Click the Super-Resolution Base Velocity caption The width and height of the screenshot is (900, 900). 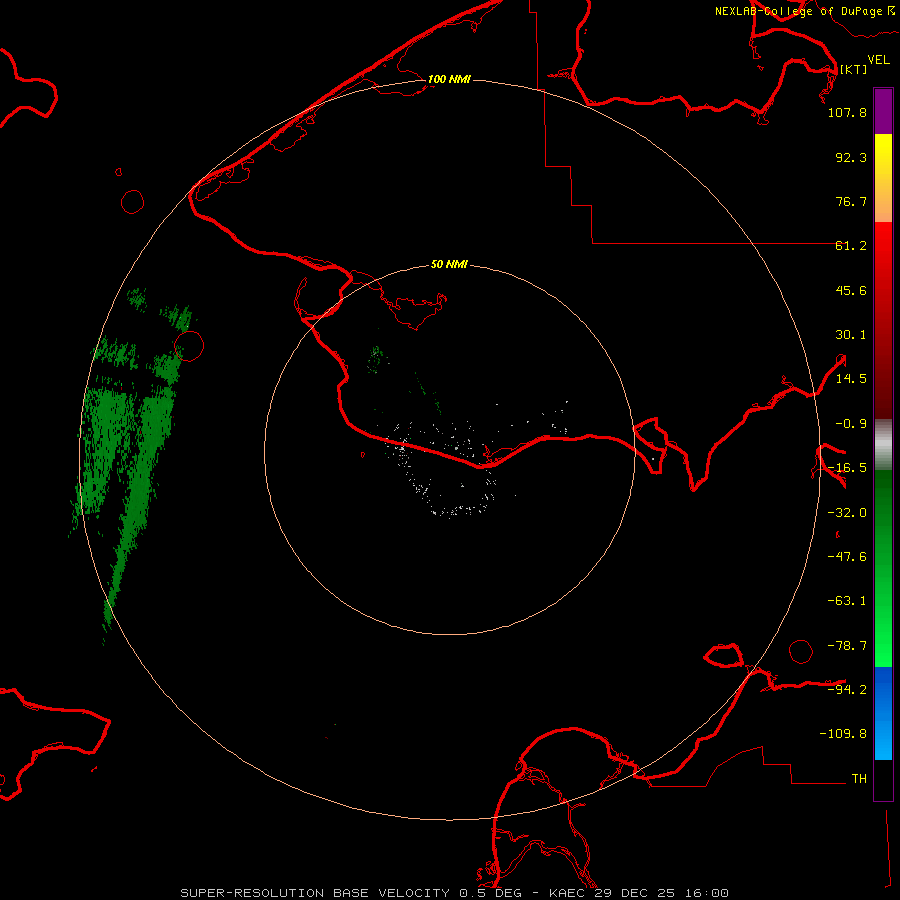455,893
